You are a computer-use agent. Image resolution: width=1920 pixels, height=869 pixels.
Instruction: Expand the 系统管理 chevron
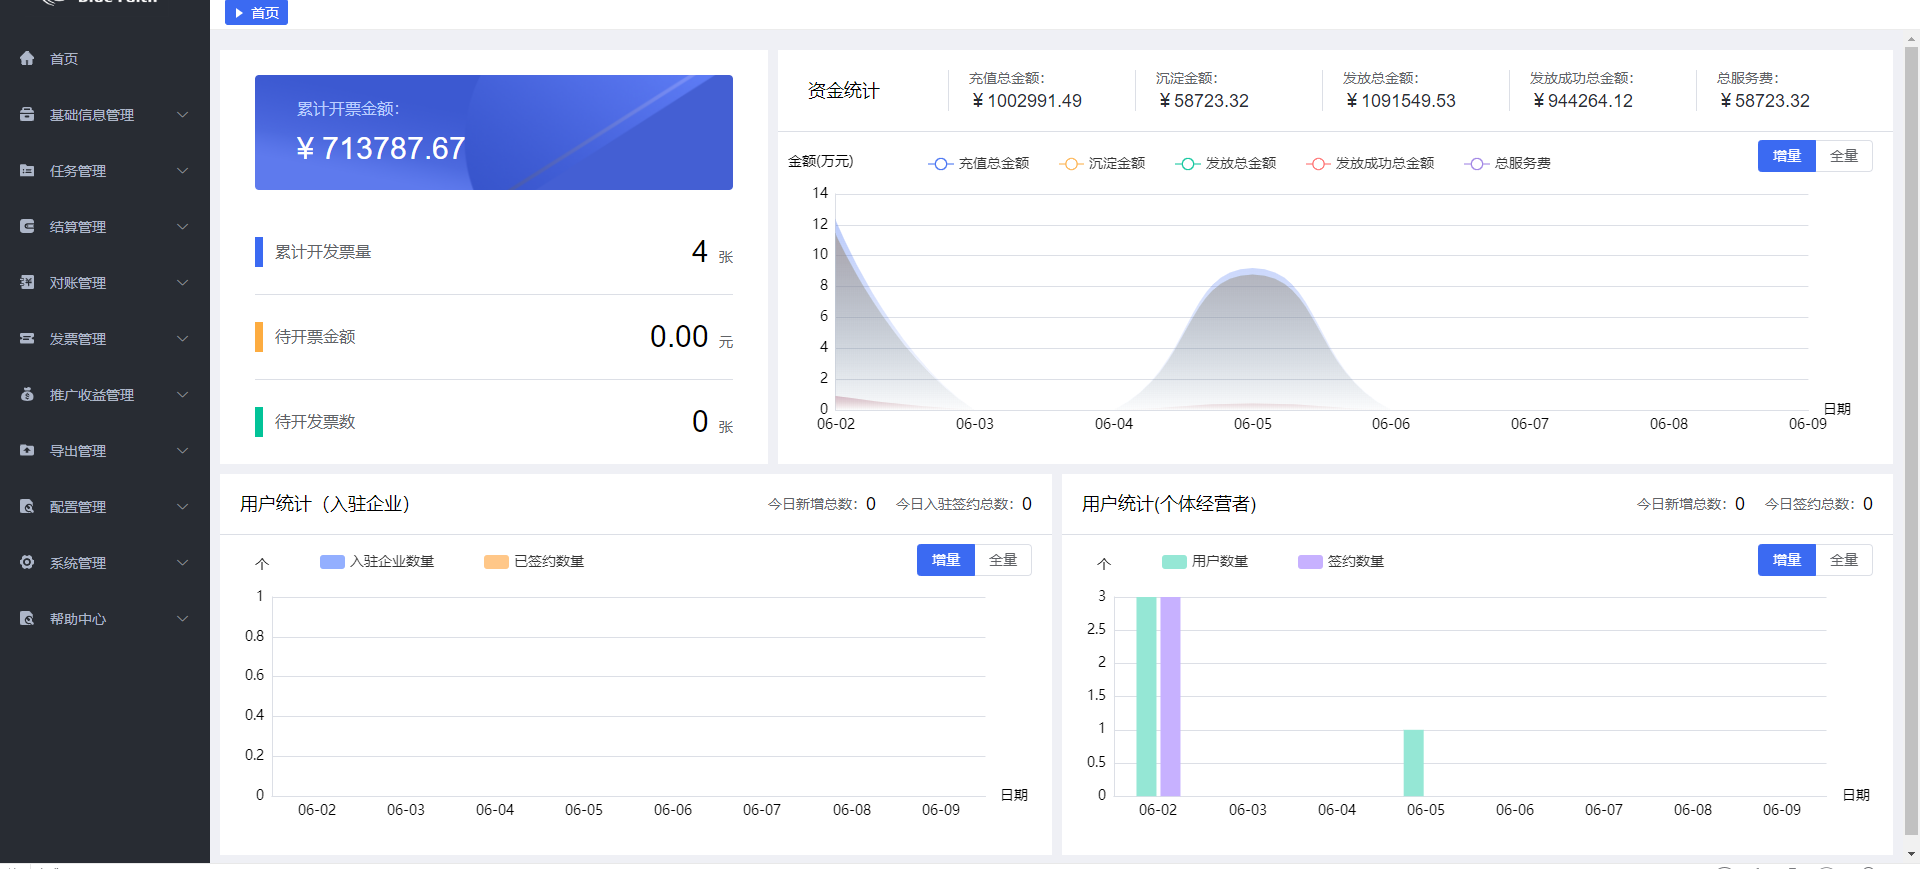pos(183,562)
